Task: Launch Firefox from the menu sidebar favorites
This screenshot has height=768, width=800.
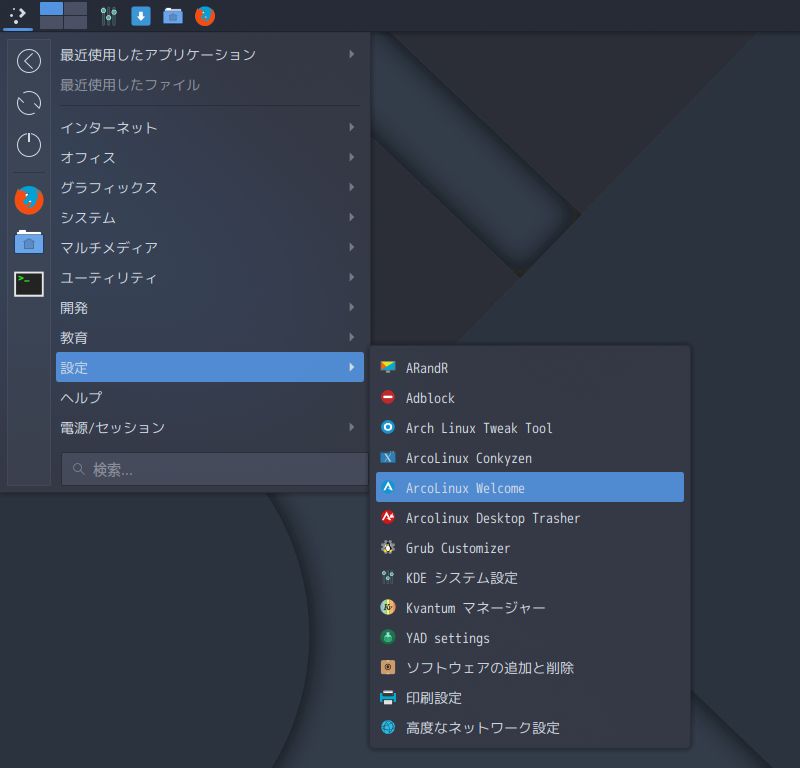Action: pyautogui.click(x=29, y=200)
